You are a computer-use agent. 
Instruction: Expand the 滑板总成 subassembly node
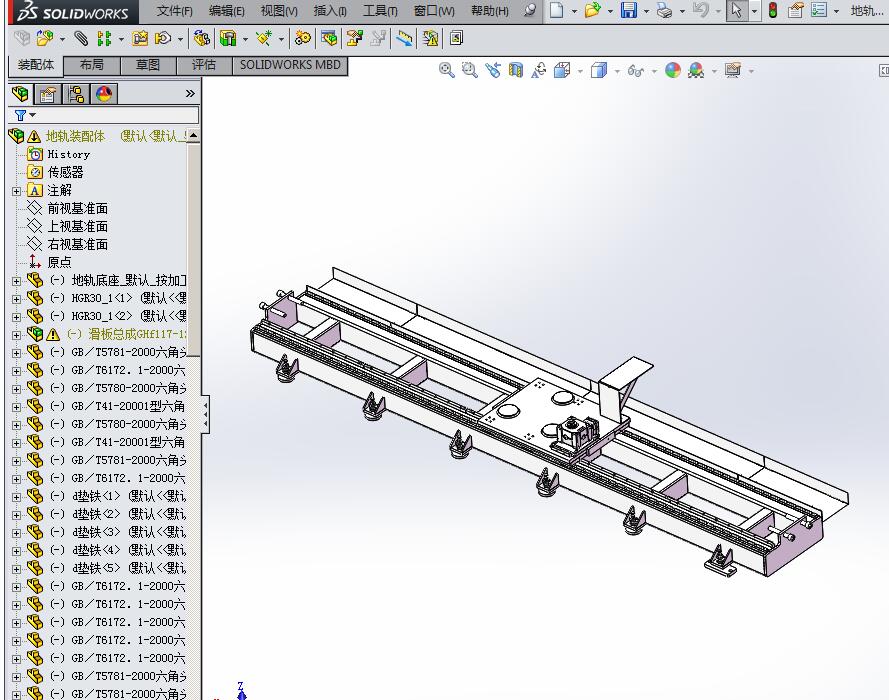16,335
